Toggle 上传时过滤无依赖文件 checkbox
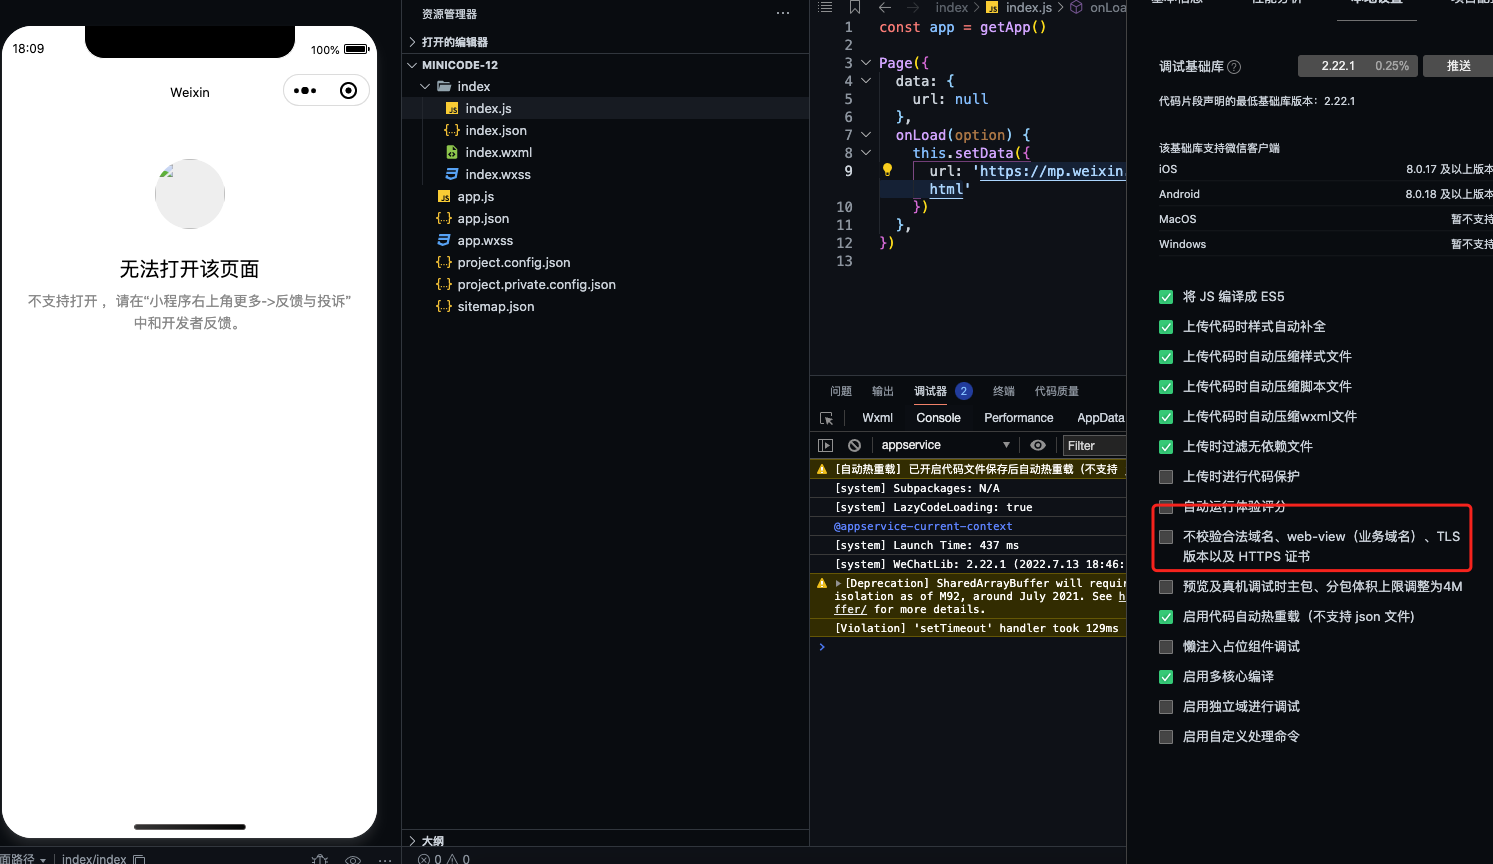The width and height of the screenshot is (1493, 864). (x=1166, y=447)
